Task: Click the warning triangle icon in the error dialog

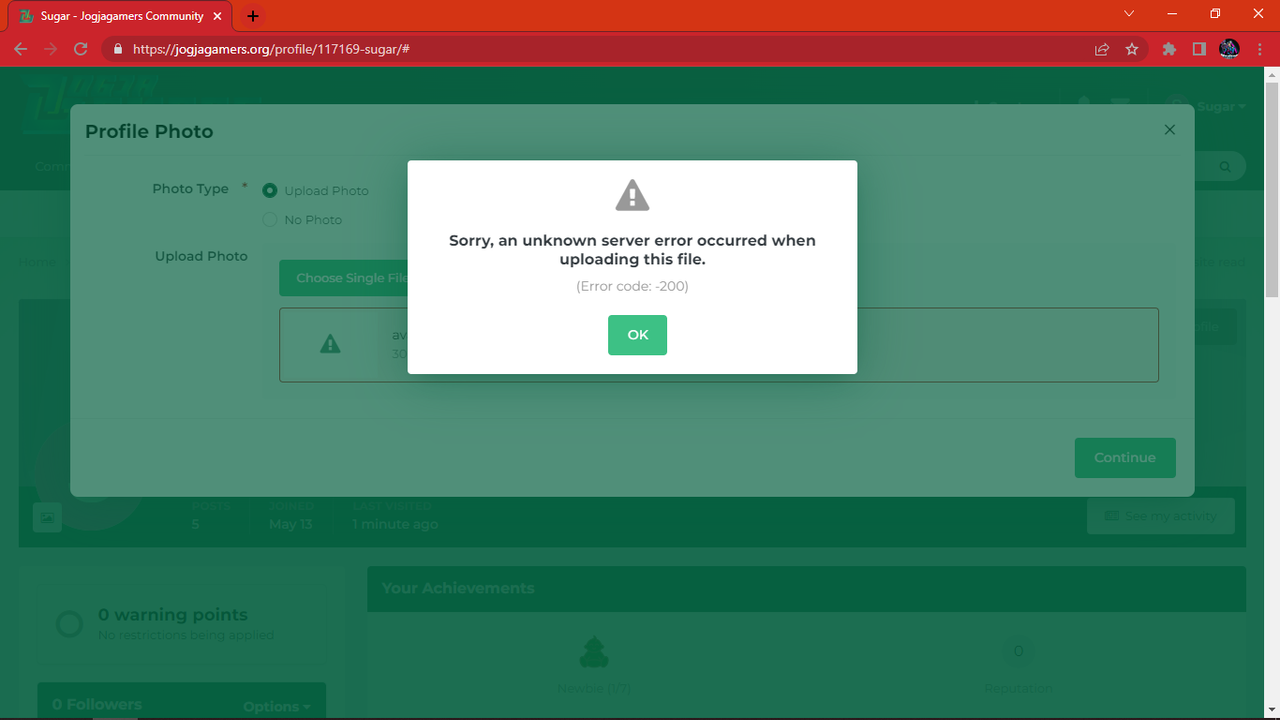Action: point(632,196)
